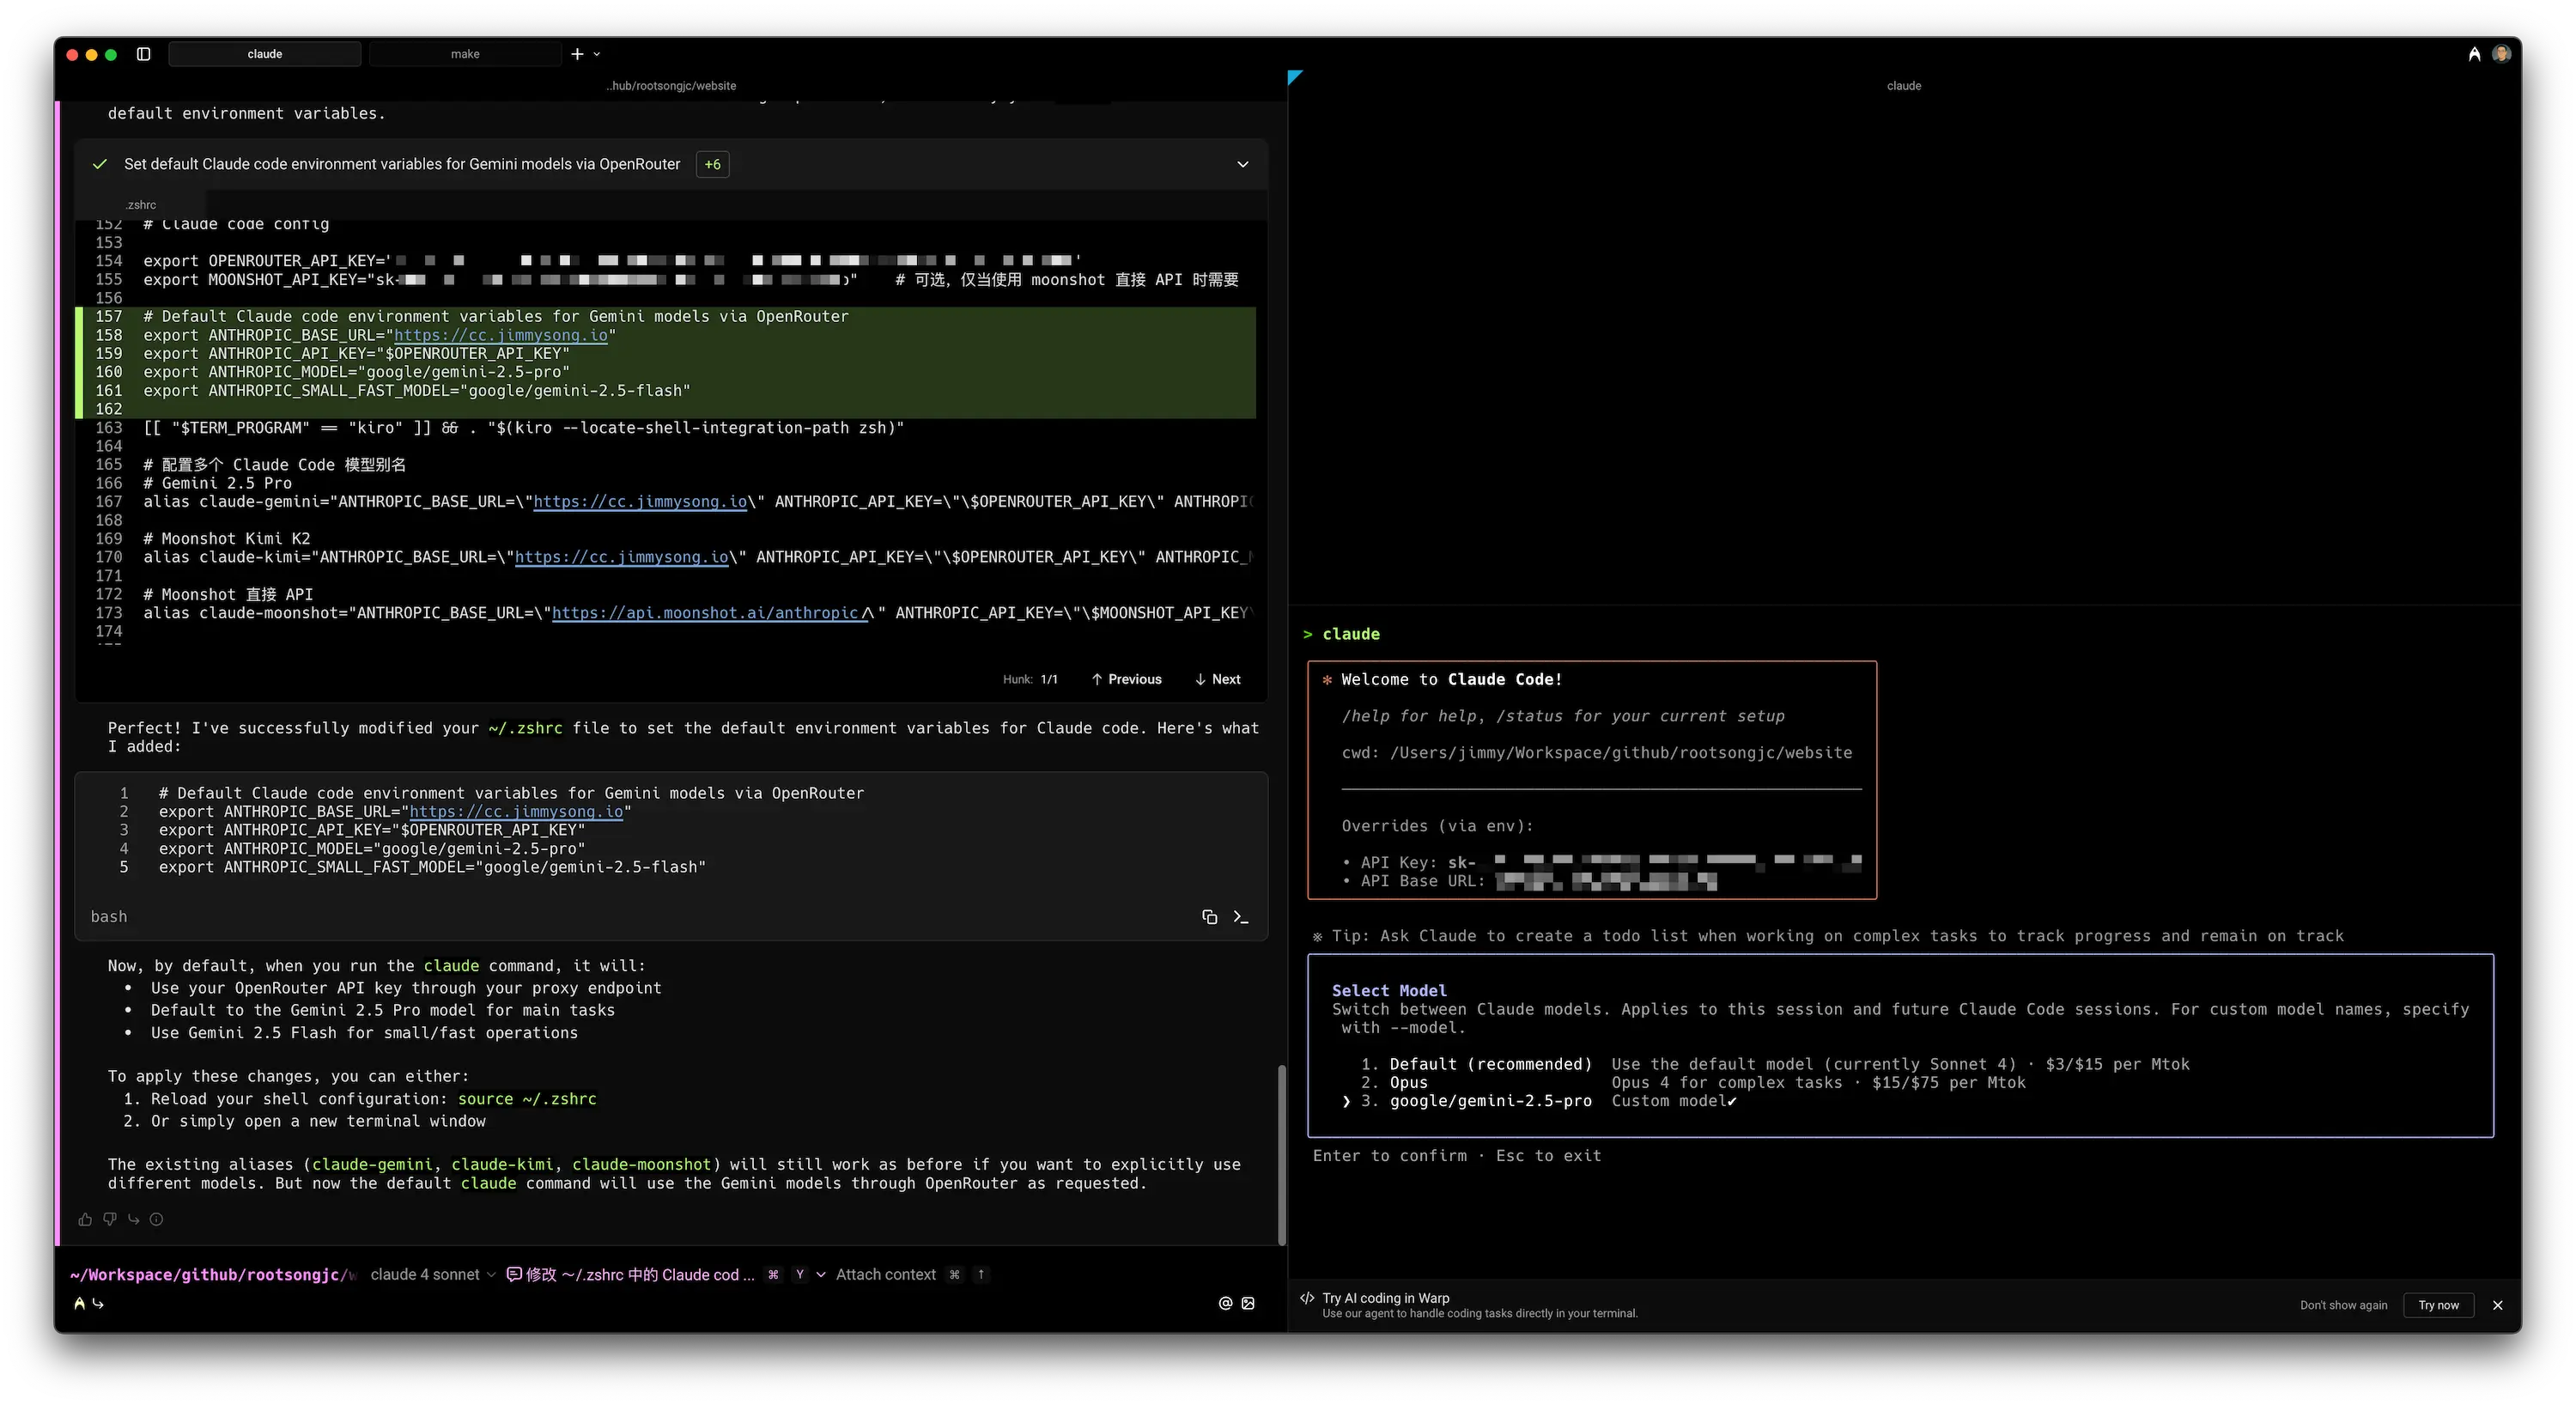Viewport: 2576px width, 1405px height.
Task: Click the ~/.zshrc path in Perfect! message
Action: [525, 728]
